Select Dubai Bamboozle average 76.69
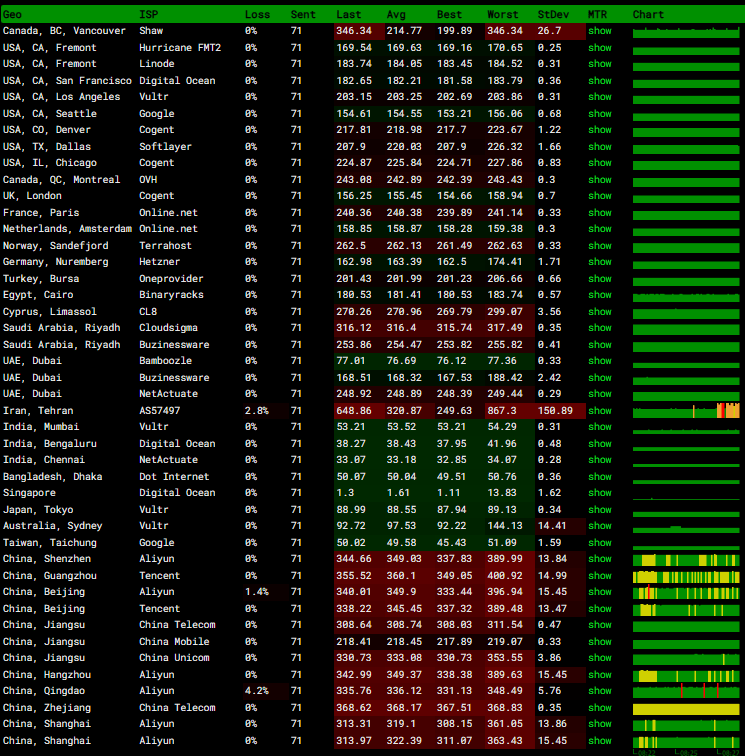 click(401, 361)
